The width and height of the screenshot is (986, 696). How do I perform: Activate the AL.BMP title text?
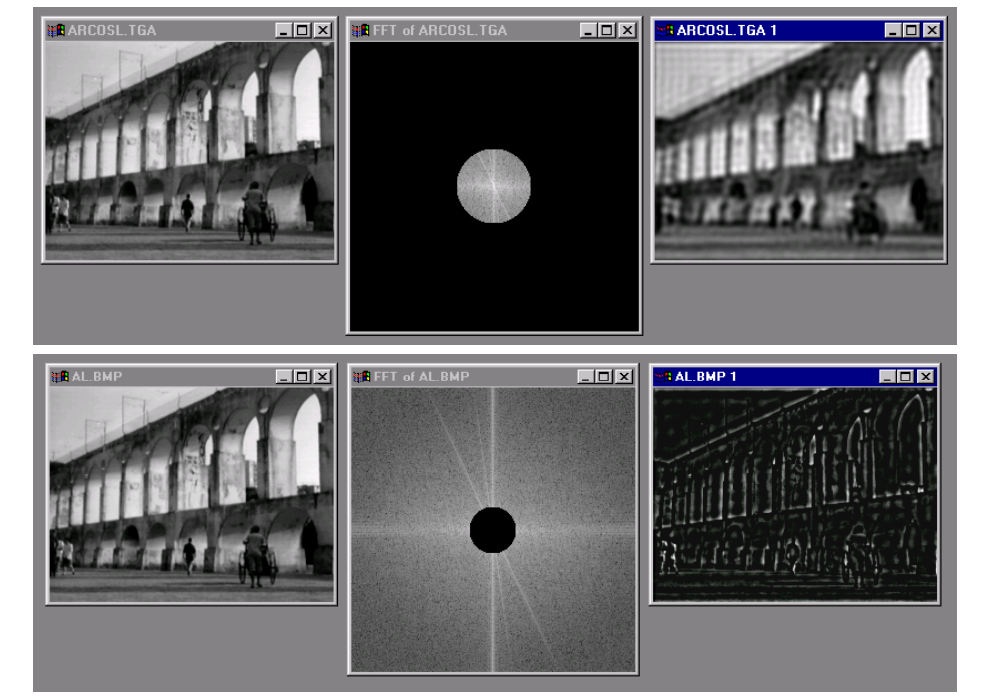coord(97,377)
